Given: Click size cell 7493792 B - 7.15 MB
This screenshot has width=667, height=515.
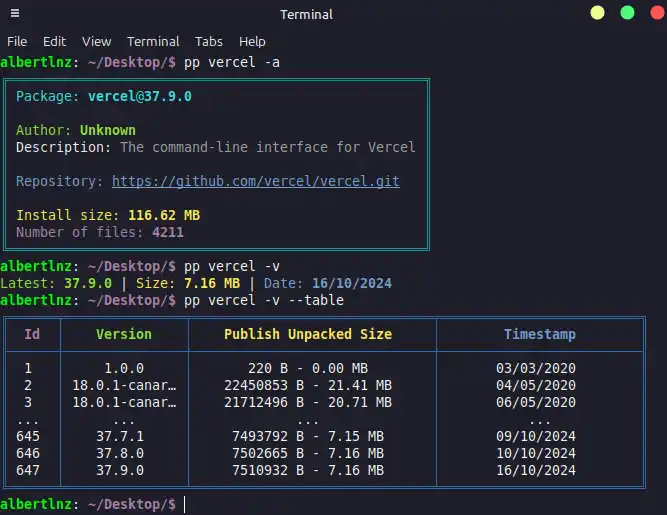Looking at the screenshot, I should [308, 436].
